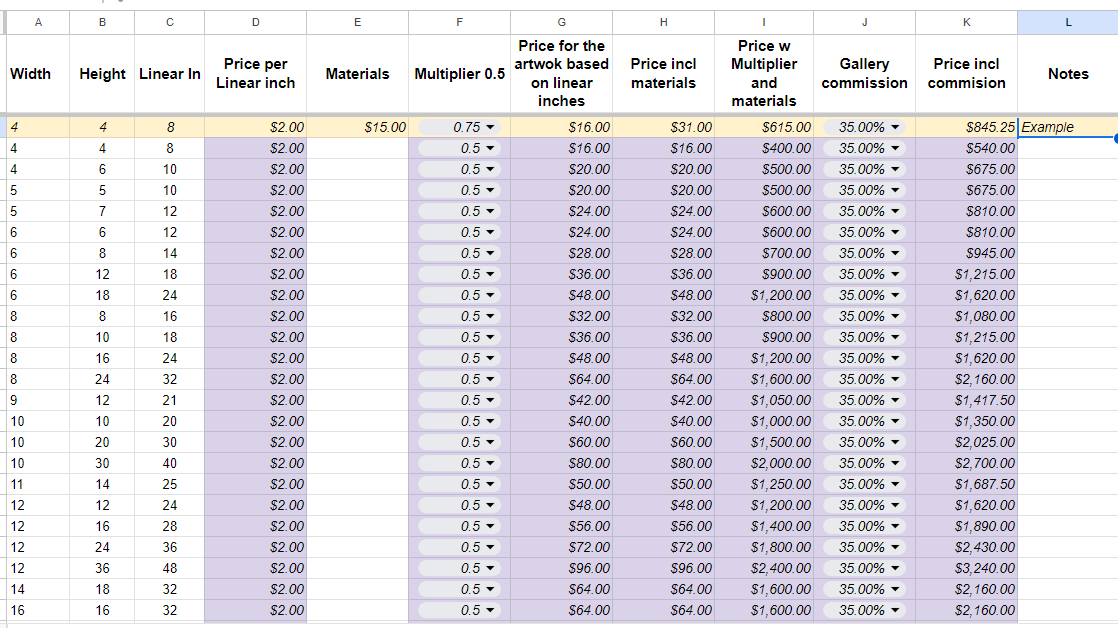
Task: Open multiplier dropdown for width 6, height 18 row
Action: coord(459,295)
